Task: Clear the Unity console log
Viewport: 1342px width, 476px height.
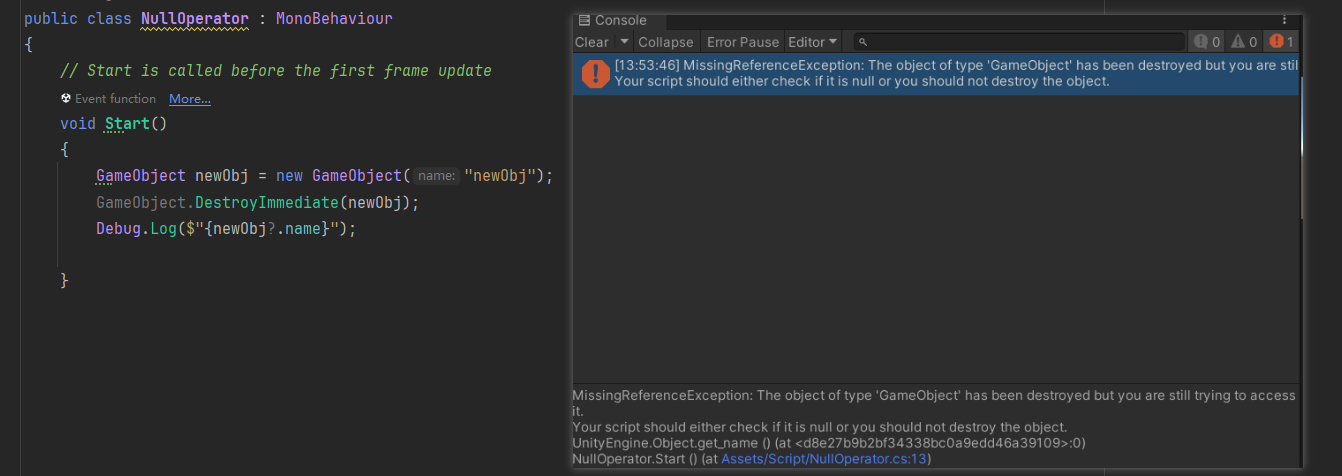Action: 592,42
